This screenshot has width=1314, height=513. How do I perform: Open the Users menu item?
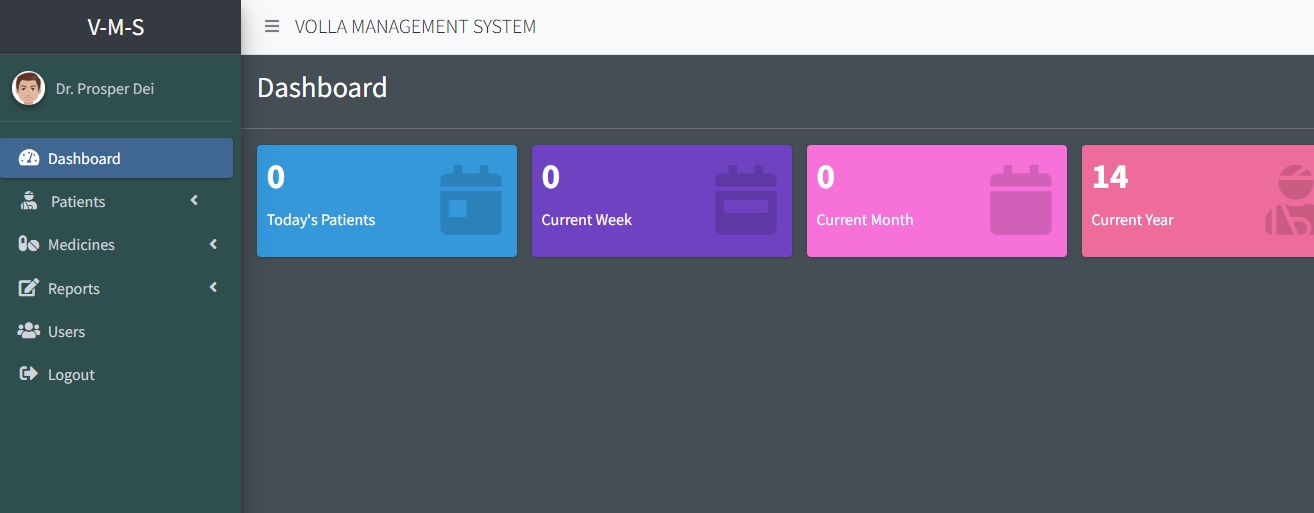click(x=117, y=331)
